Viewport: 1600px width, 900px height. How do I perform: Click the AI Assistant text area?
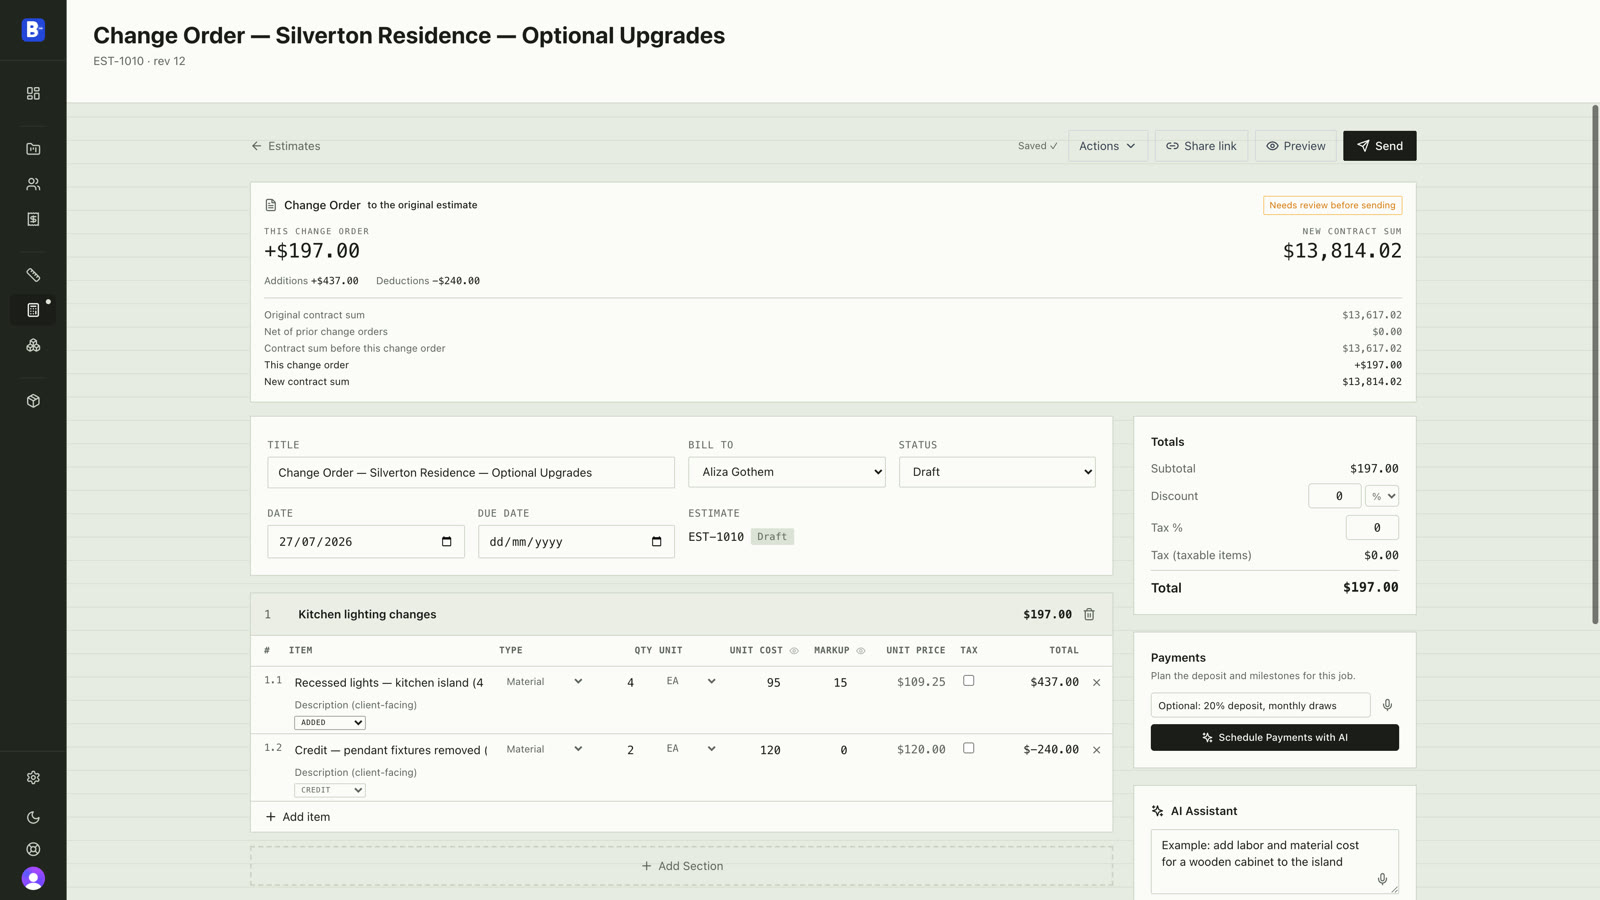pos(1274,861)
